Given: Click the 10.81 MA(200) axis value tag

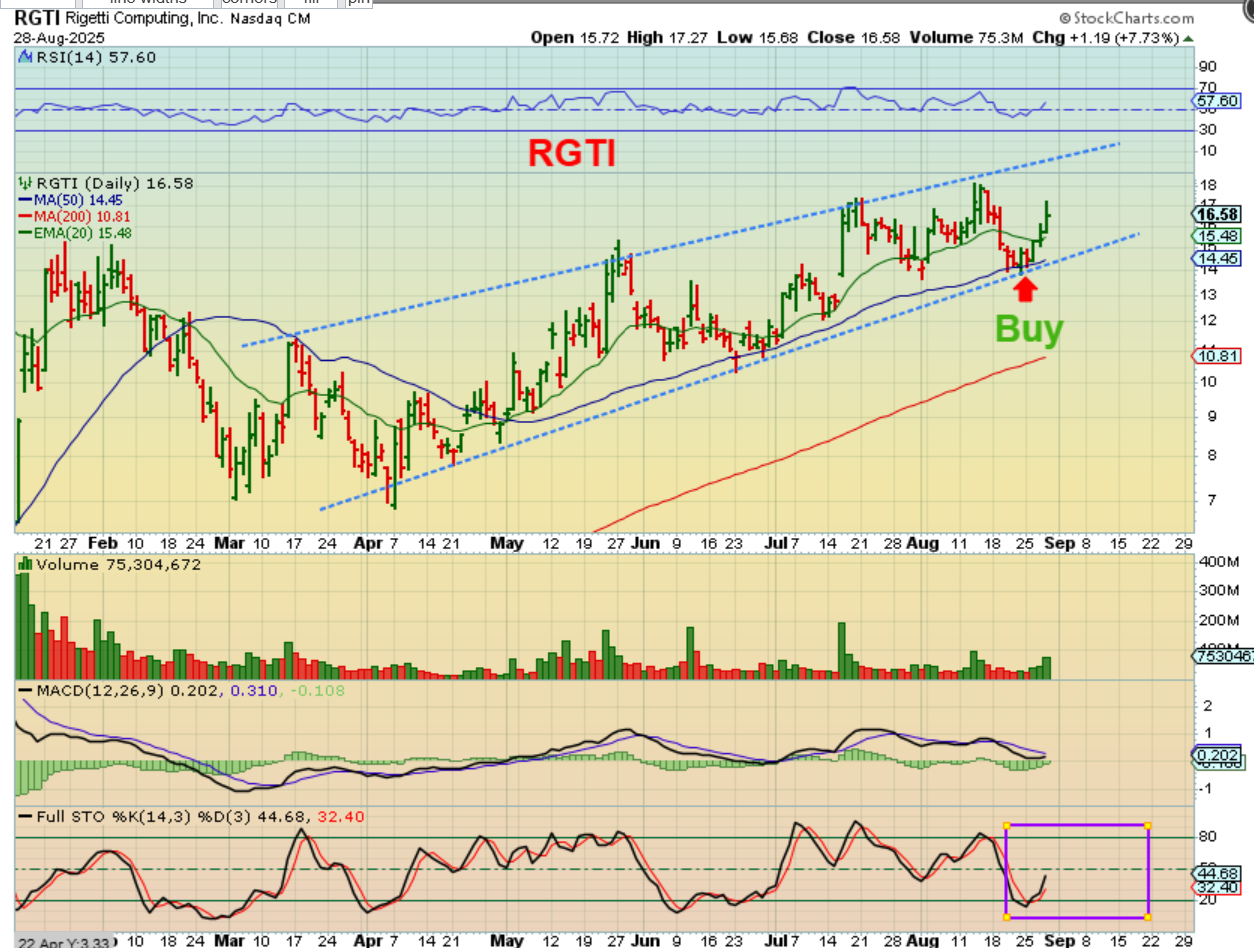Looking at the screenshot, I should (1217, 356).
